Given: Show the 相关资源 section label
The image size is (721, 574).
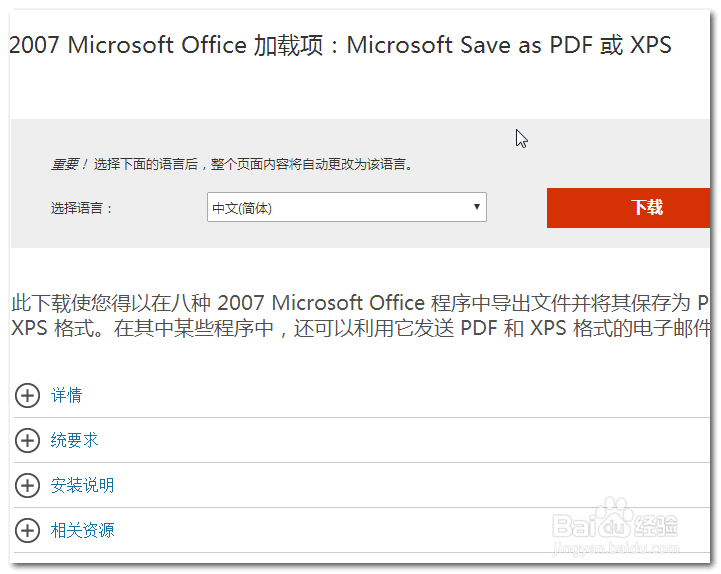Looking at the screenshot, I should (x=82, y=530).
